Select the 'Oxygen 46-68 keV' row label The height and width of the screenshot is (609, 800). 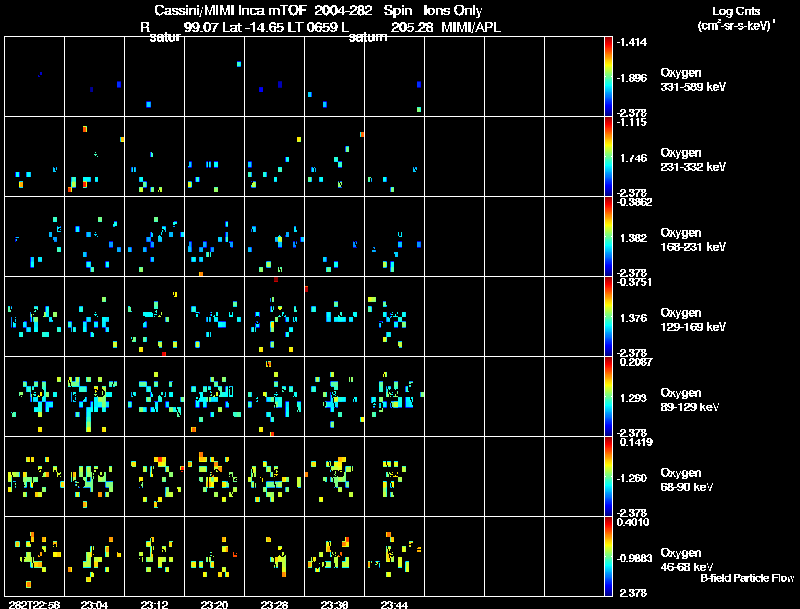(687, 560)
